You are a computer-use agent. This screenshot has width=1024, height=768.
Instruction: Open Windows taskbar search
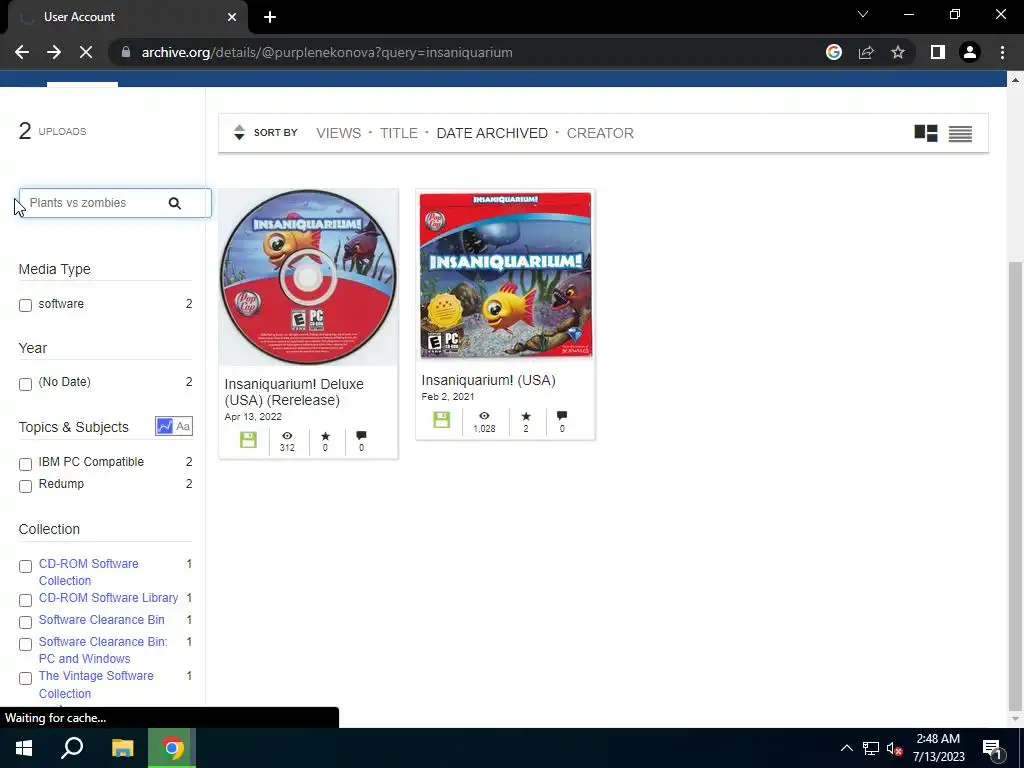(72, 748)
